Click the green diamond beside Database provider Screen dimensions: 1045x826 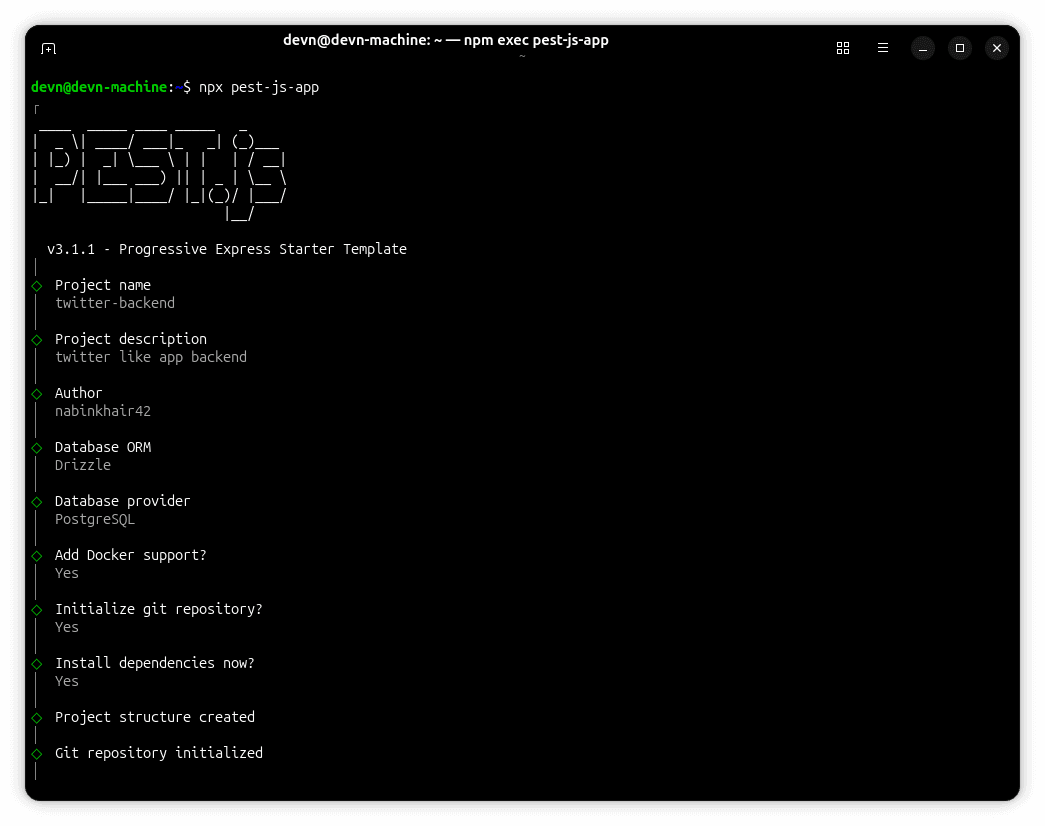[37, 502]
